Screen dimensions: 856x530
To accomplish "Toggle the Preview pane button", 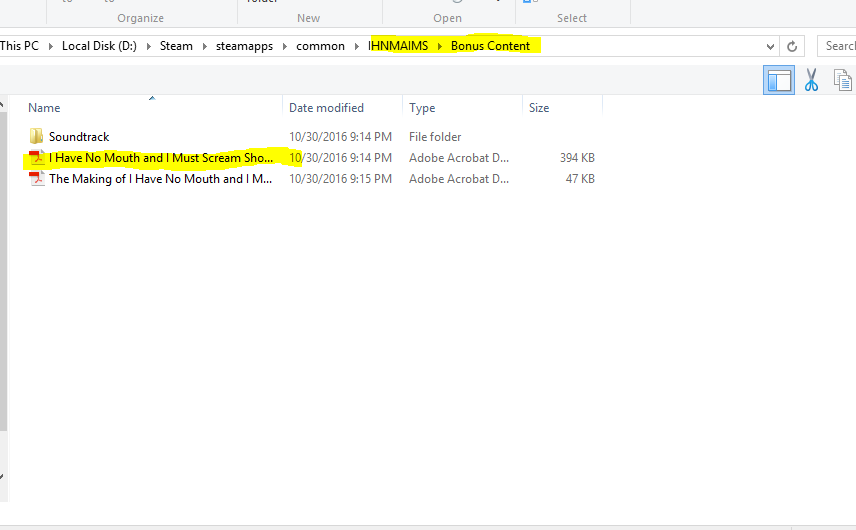I will tap(778, 80).
